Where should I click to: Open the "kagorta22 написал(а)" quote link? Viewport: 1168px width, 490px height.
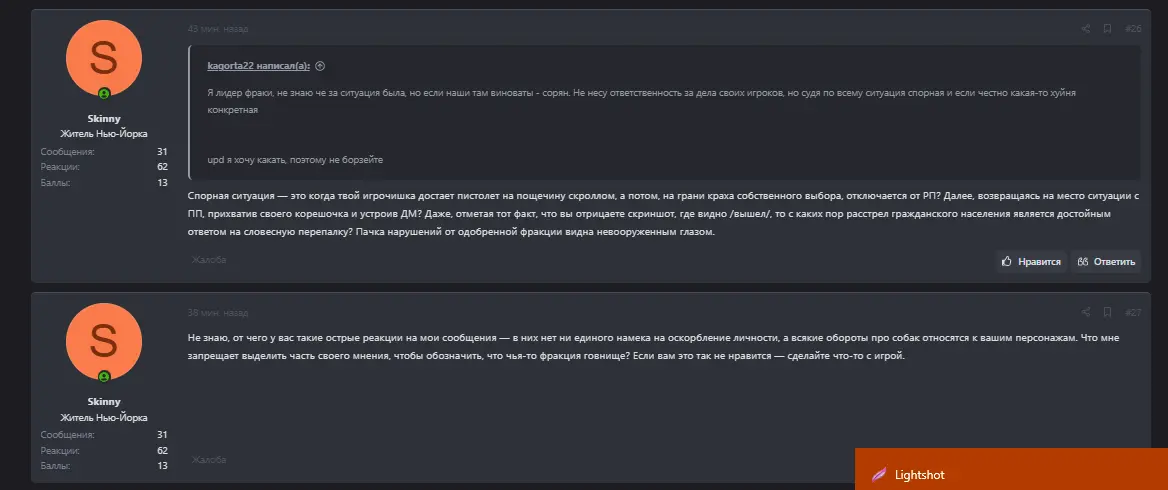click(x=258, y=66)
